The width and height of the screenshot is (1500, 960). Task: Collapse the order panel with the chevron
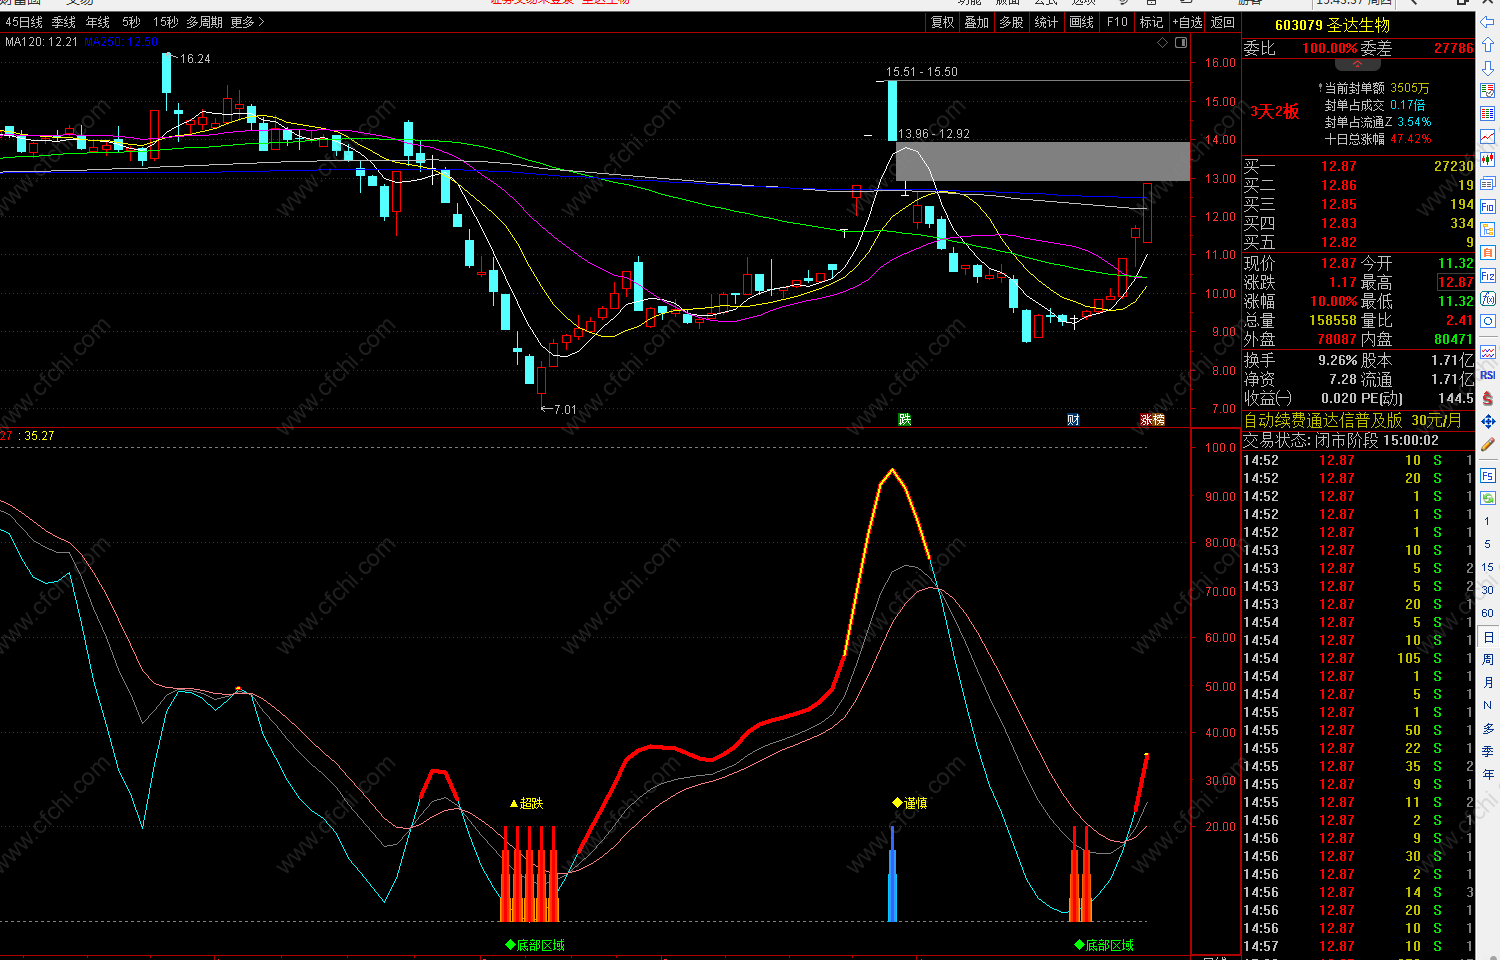(1358, 65)
